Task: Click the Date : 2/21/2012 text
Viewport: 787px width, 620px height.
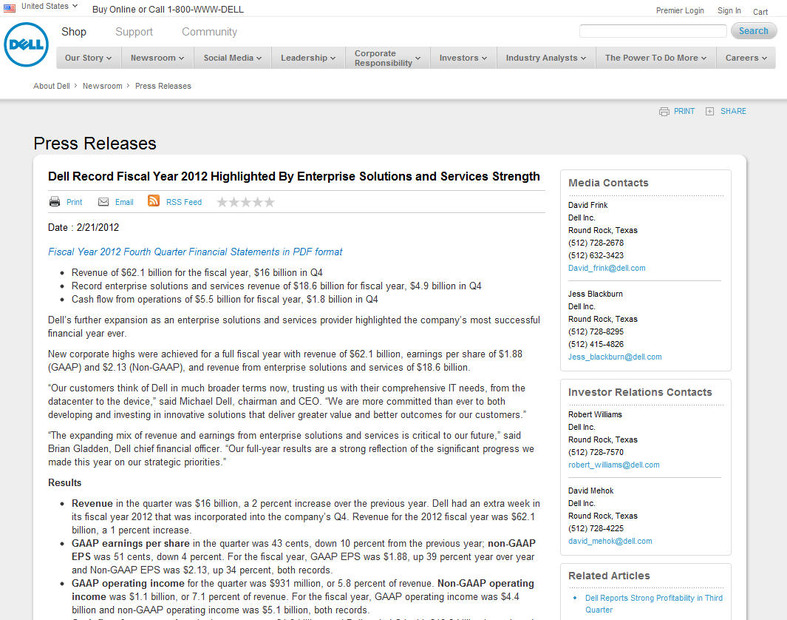Action: pyautogui.click(x=83, y=227)
